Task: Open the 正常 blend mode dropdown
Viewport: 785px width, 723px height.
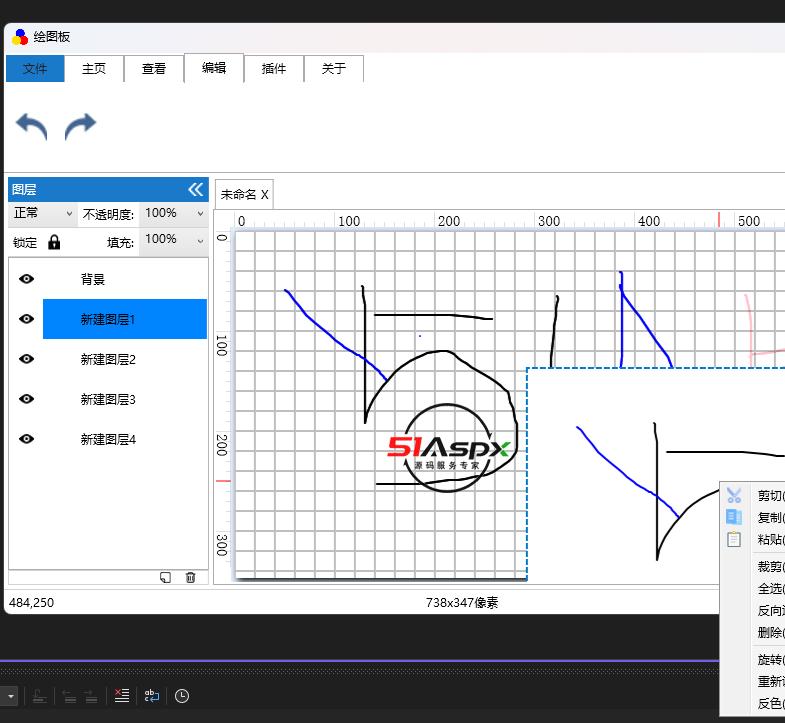Action: [42, 214]
